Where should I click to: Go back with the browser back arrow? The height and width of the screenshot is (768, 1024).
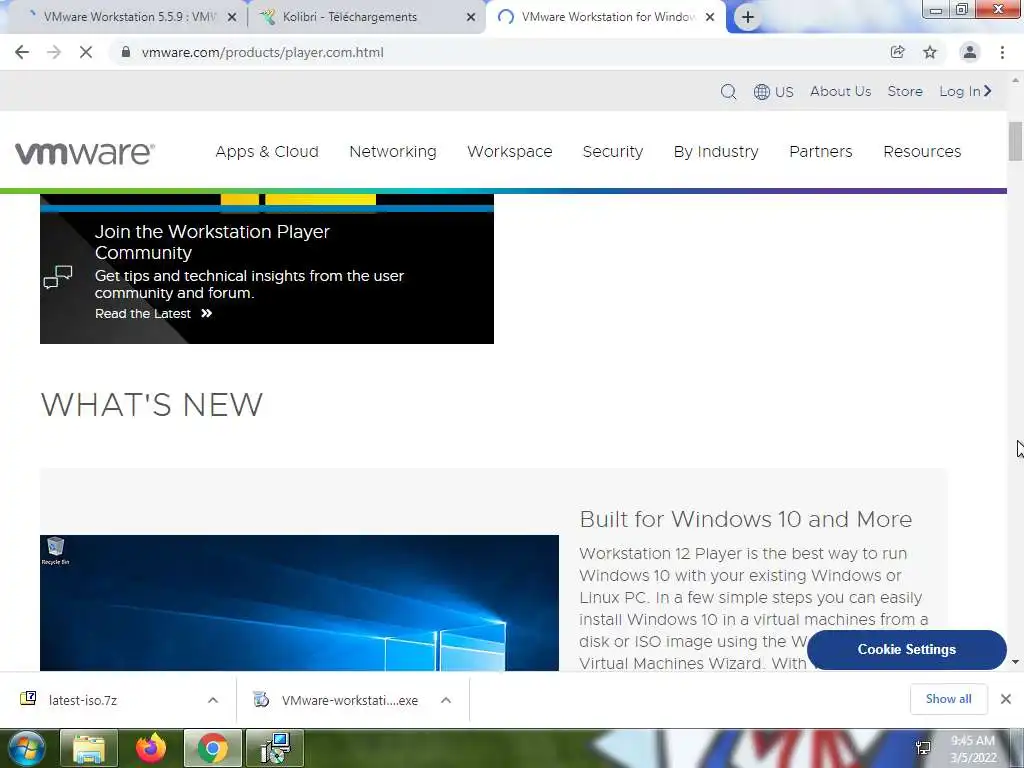(22, 52)
